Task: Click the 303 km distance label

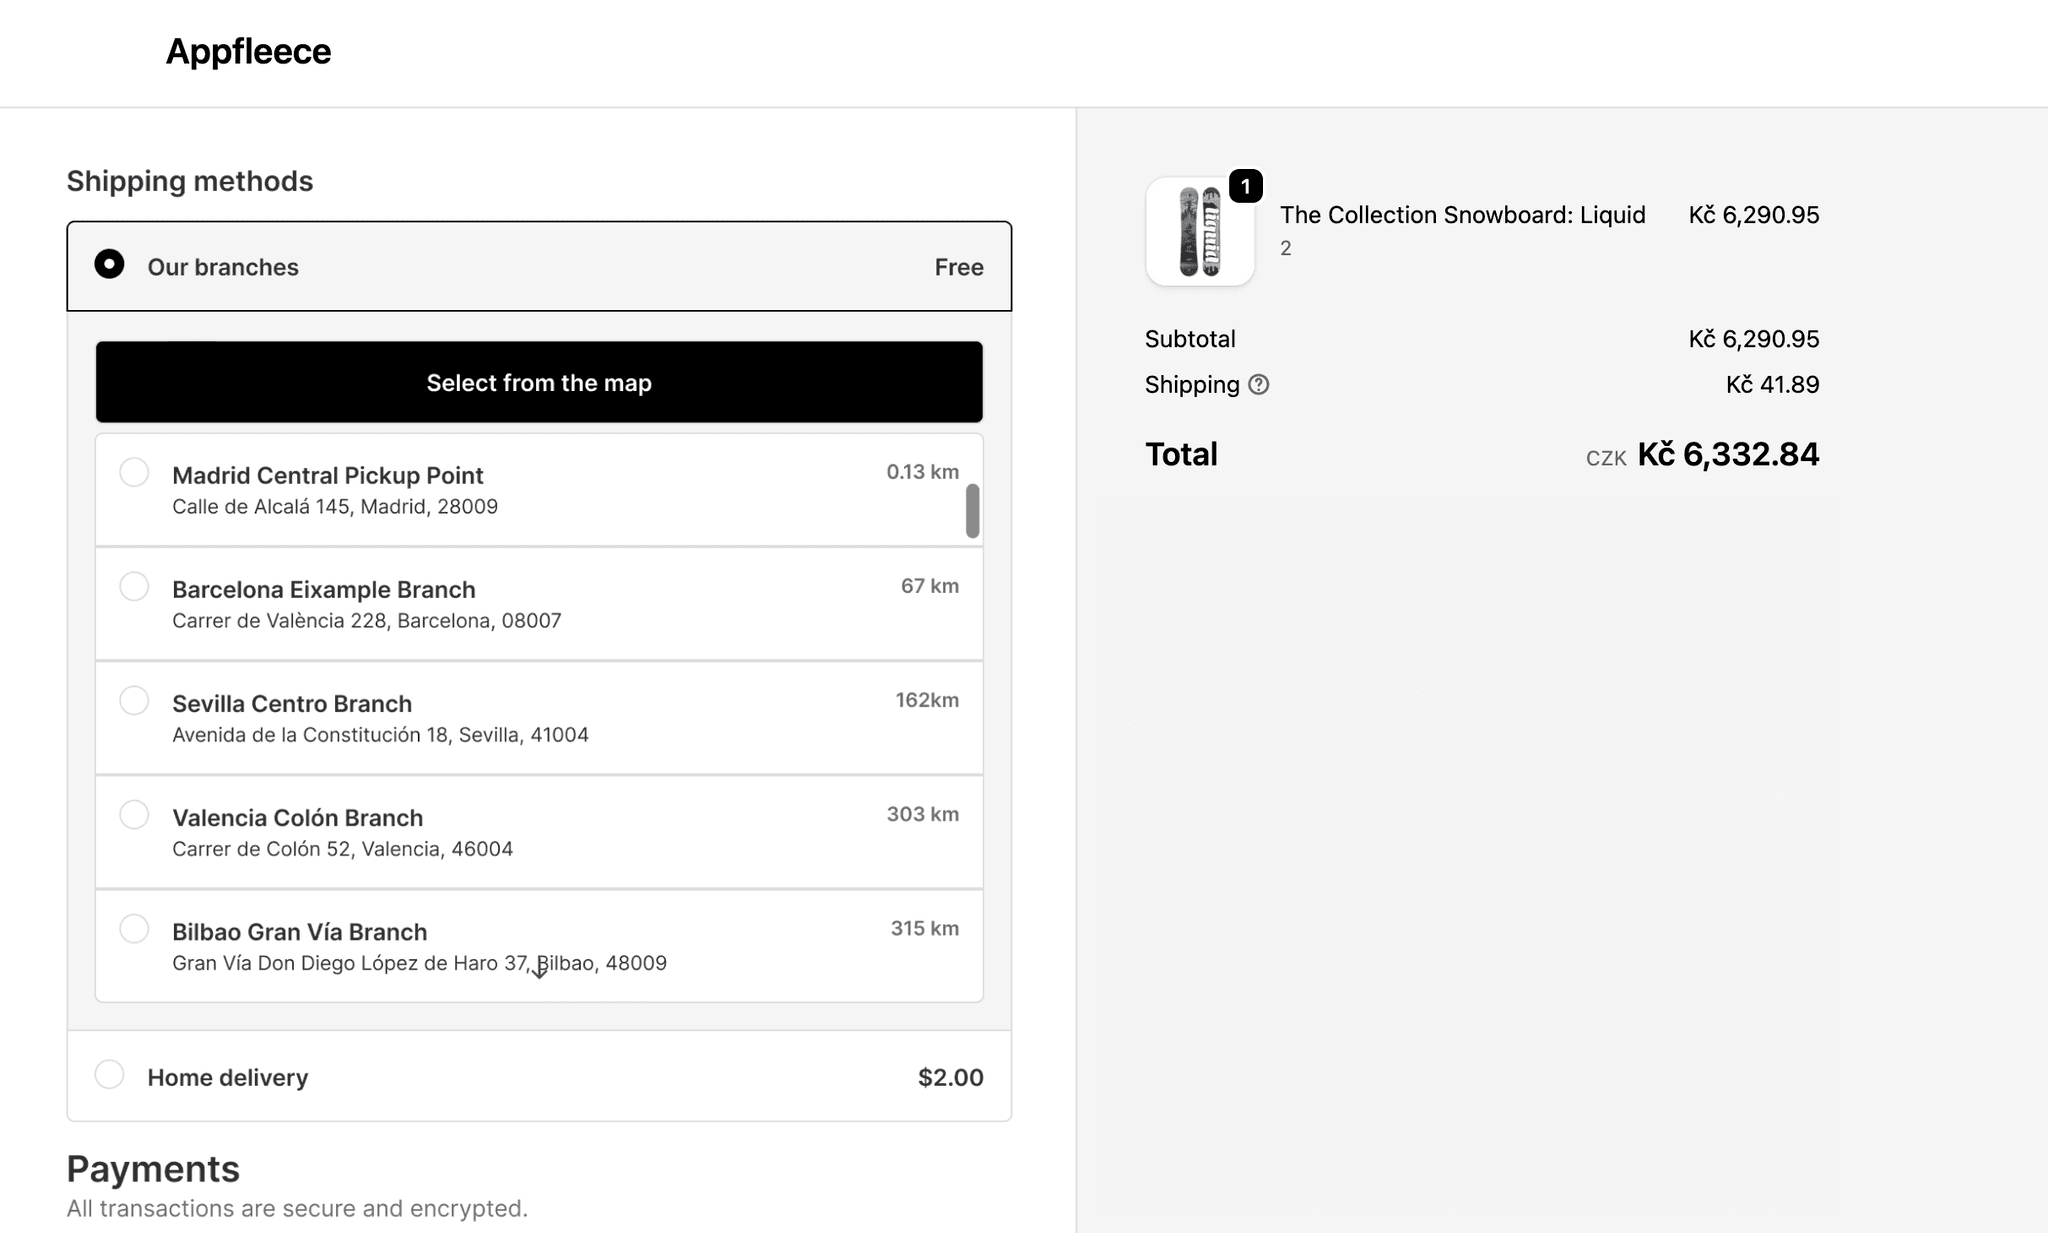Action: 922,814
